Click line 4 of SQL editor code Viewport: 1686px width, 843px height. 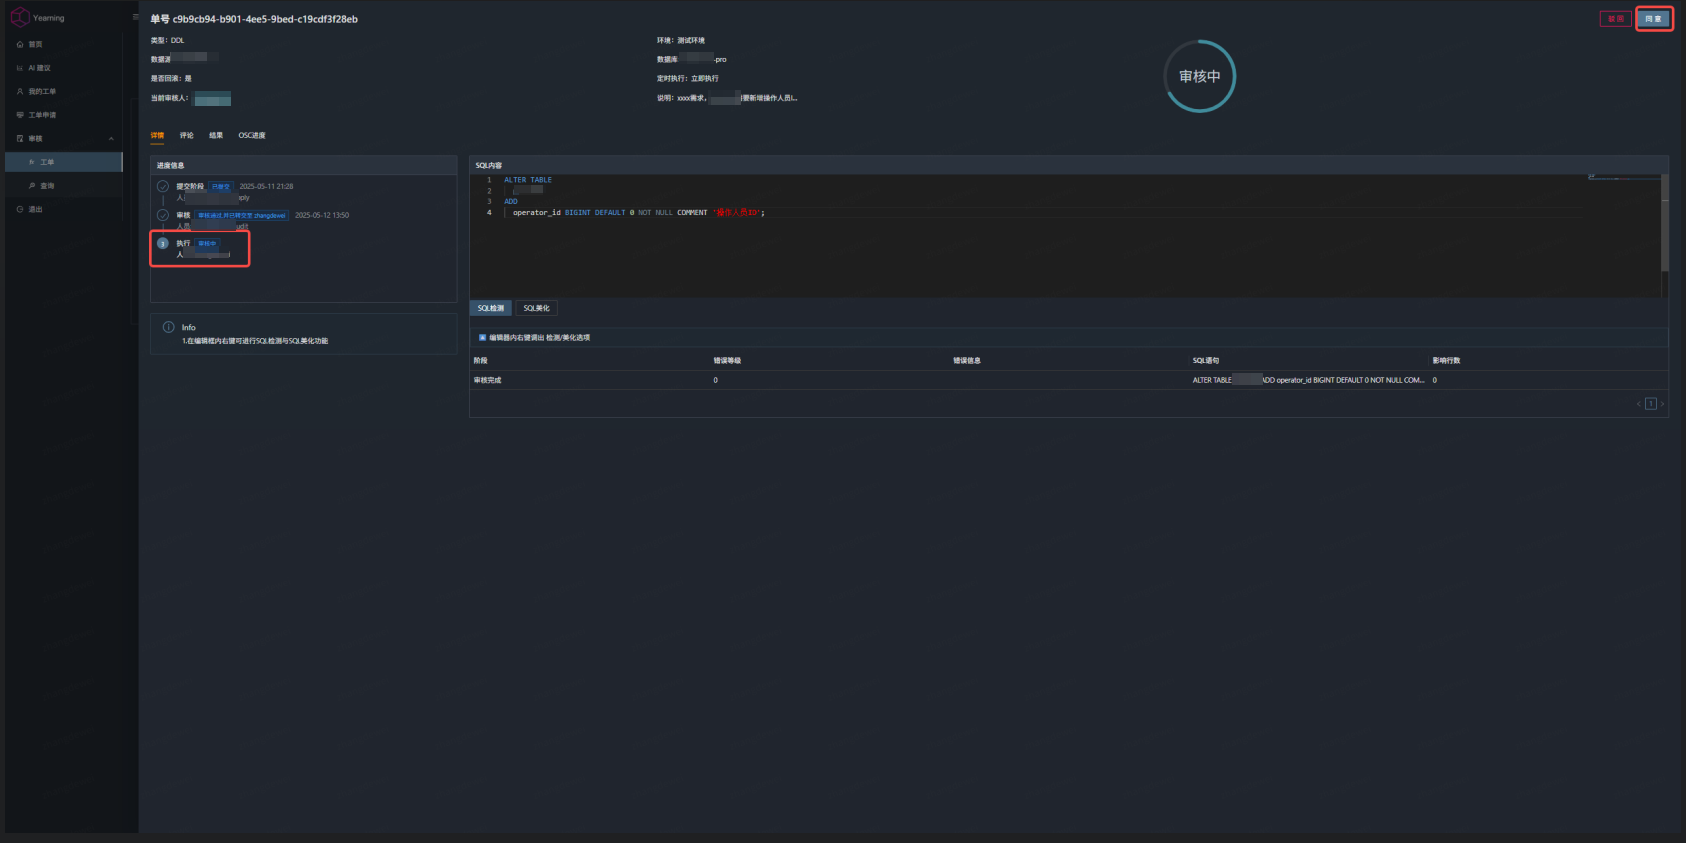click(638, 212)
